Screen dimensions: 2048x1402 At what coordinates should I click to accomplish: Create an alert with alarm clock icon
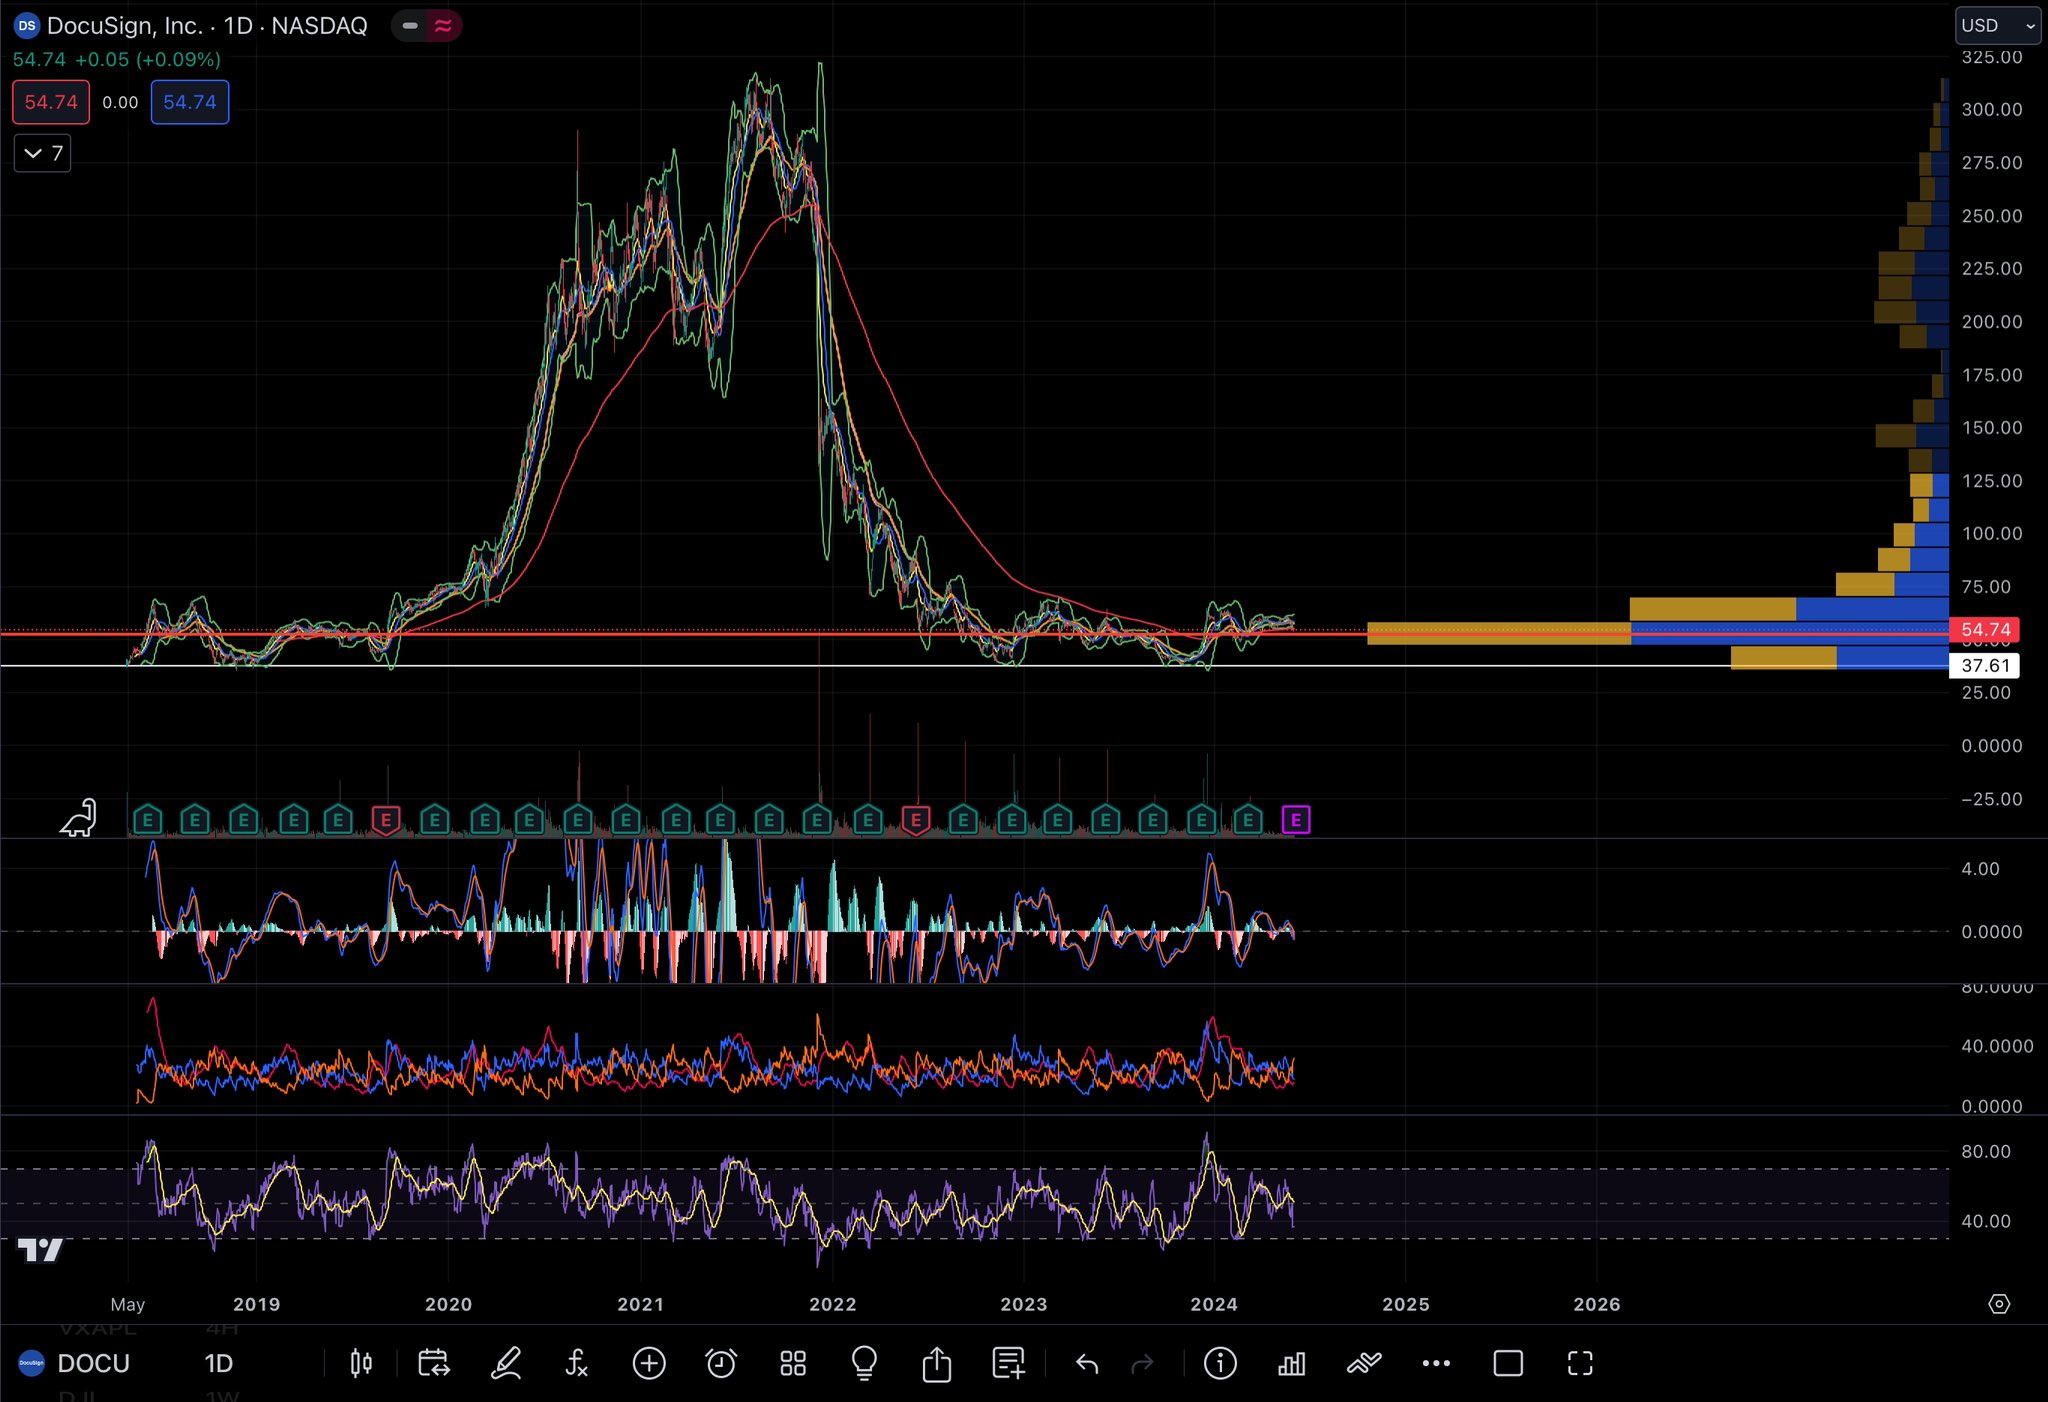click(721, 1363)
